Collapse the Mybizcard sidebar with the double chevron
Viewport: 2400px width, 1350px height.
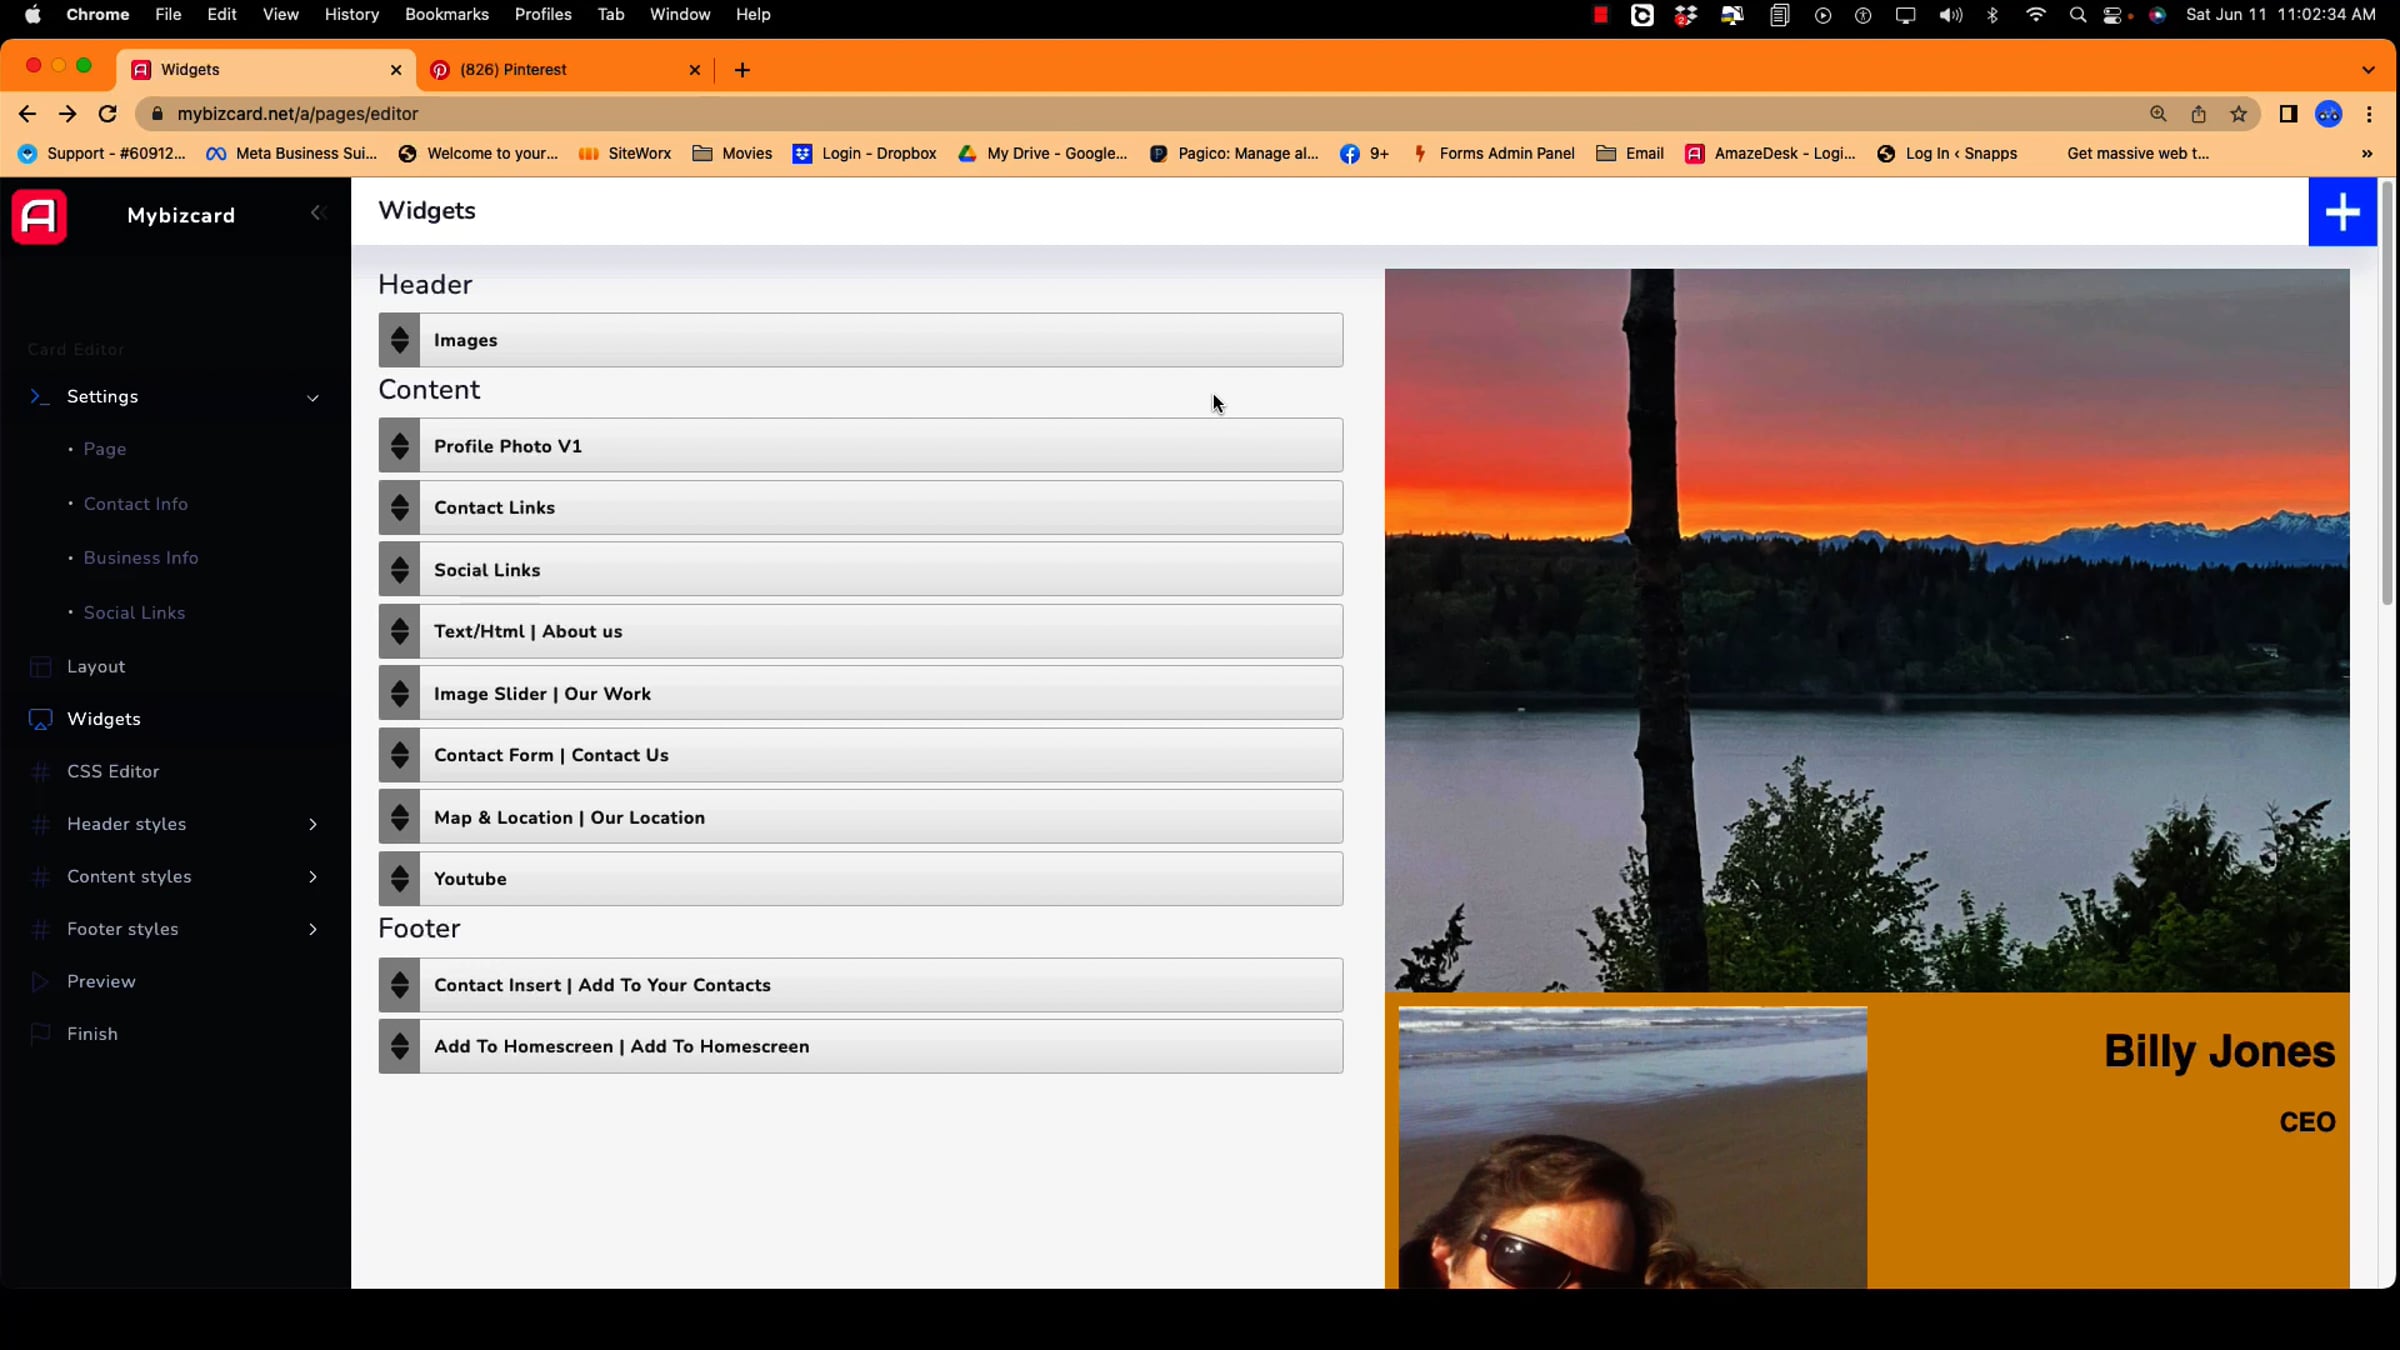point(318,213)
